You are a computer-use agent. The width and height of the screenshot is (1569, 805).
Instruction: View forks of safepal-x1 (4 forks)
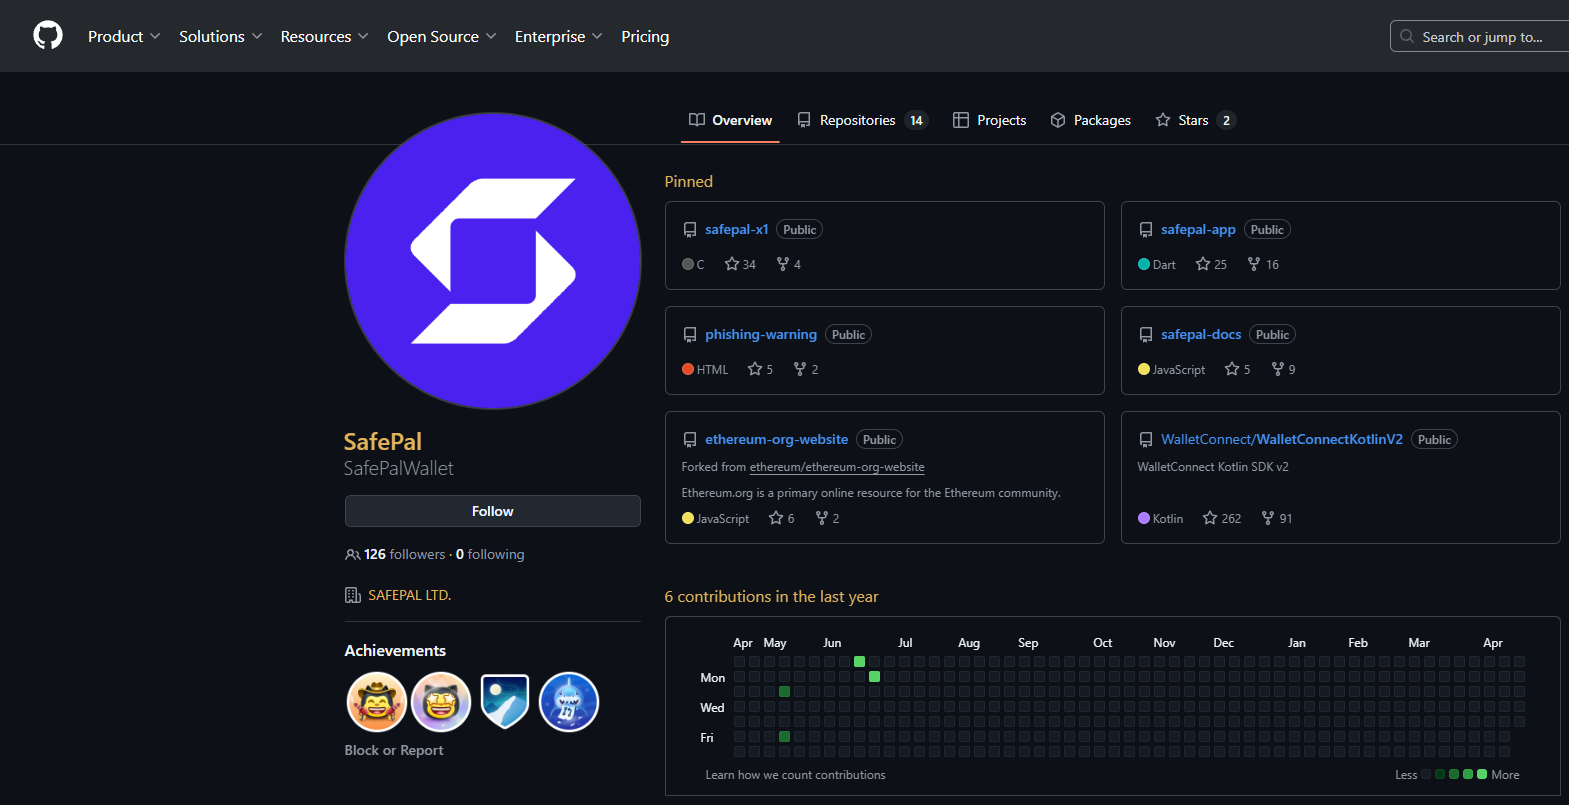coord(789,264)
